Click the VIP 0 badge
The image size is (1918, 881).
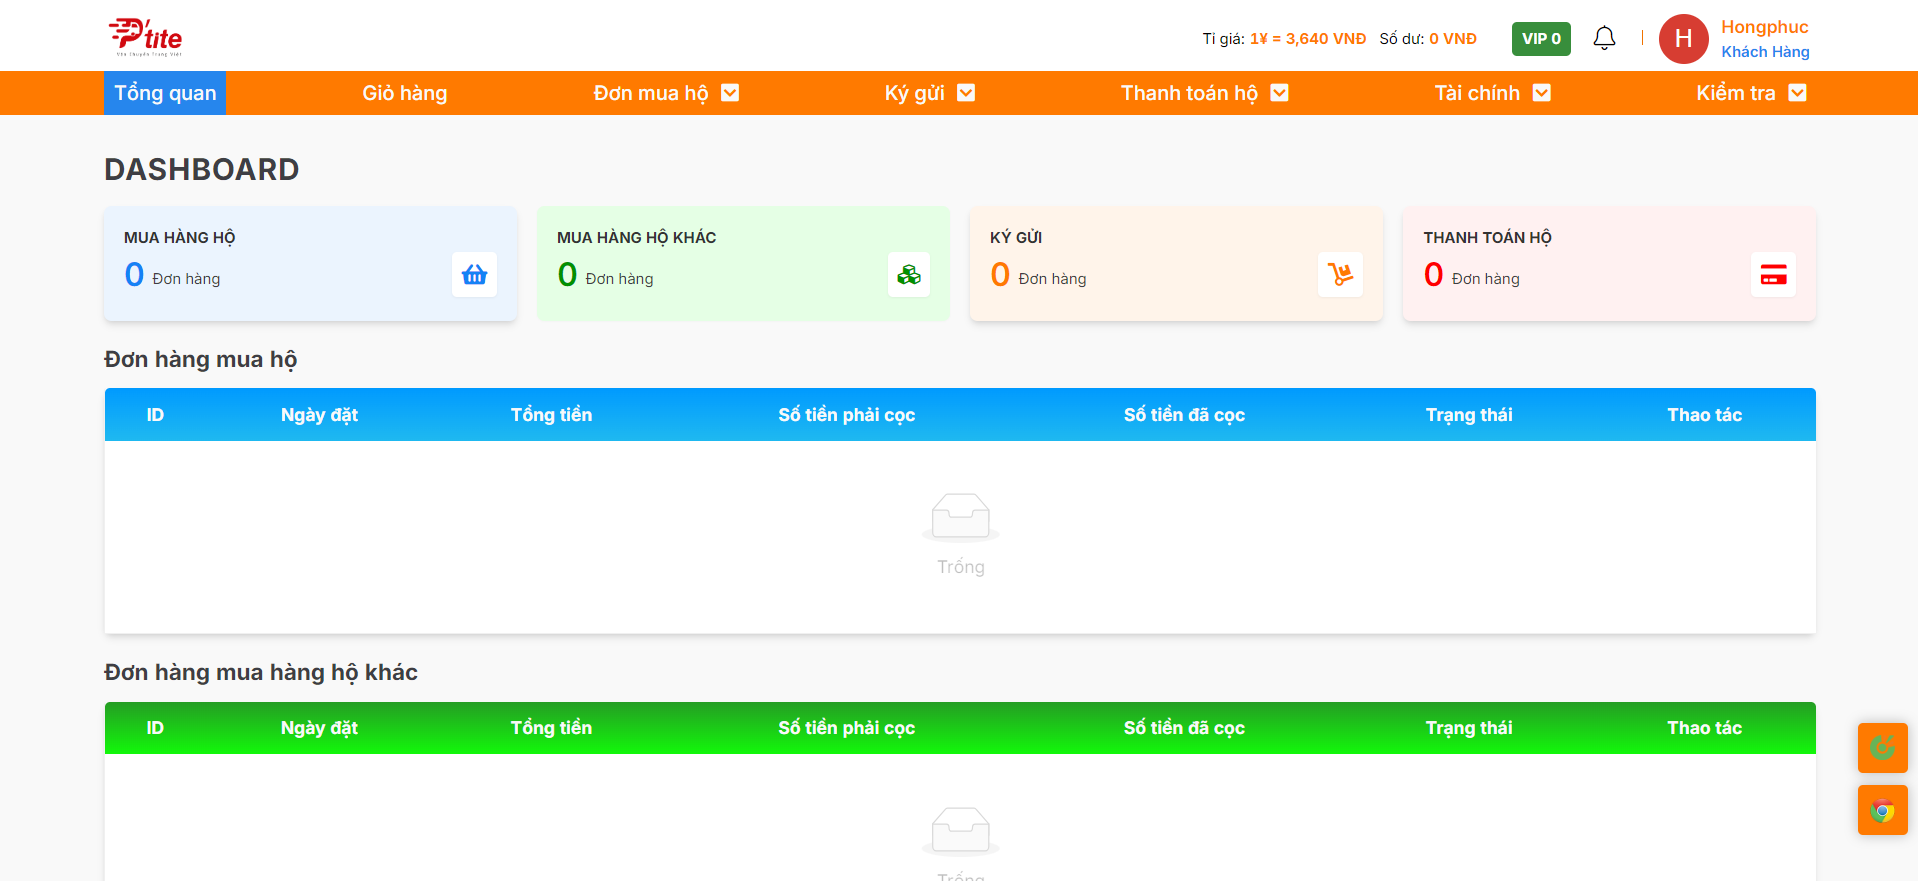click(x=1541, y=39)
